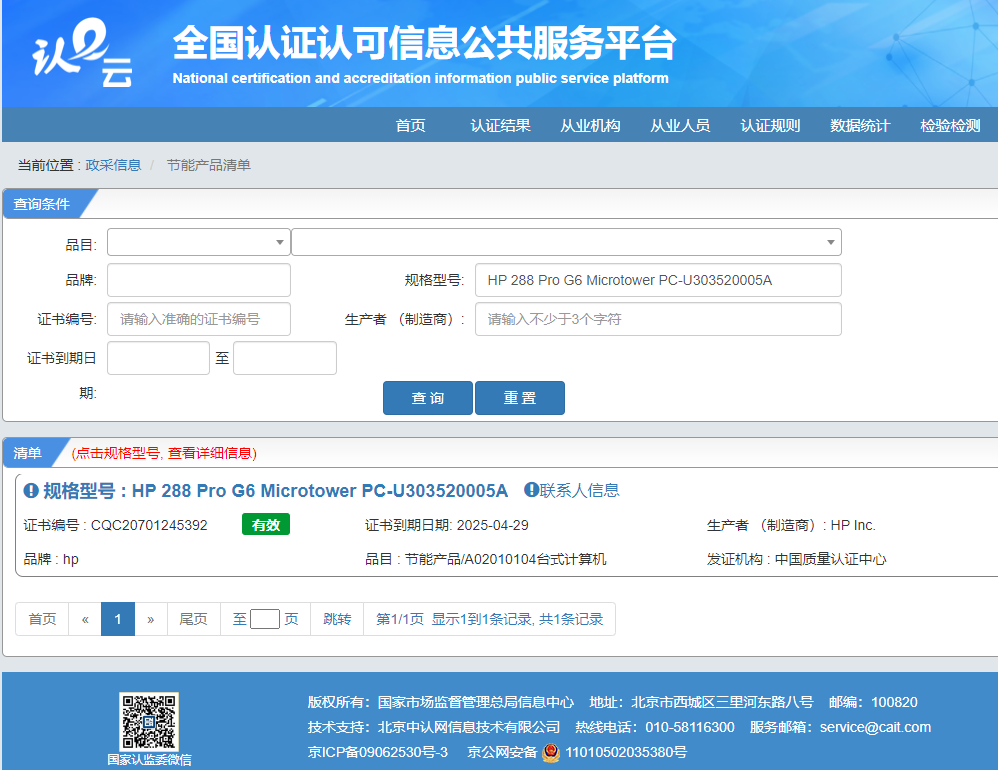This screenshot has height=770, width=998.
Task: Open the 认证规则 menu item
Action: tap(770, 125)
